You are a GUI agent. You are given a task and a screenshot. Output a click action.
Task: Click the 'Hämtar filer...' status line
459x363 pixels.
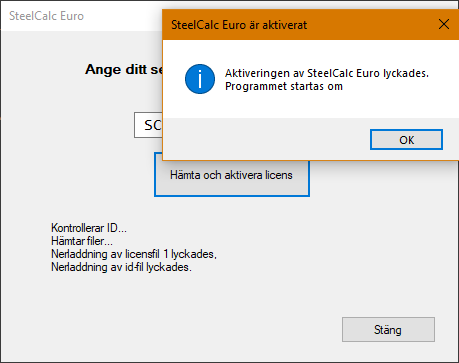[82, 241]
